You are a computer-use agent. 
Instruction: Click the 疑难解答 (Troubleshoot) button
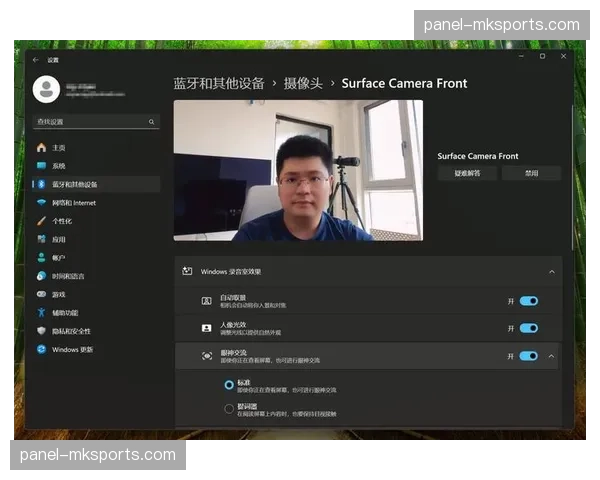pyautogui.click(x=467, y=173)
